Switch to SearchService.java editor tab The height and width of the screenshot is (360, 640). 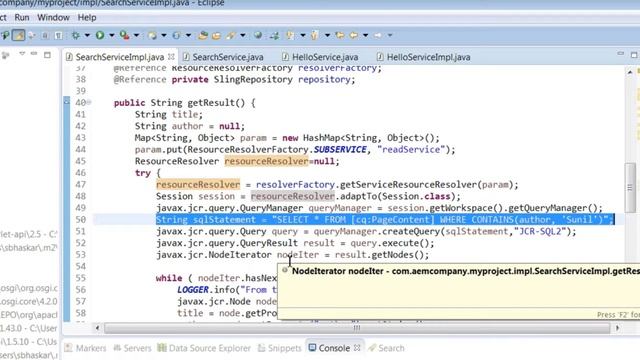coord(228,57)
